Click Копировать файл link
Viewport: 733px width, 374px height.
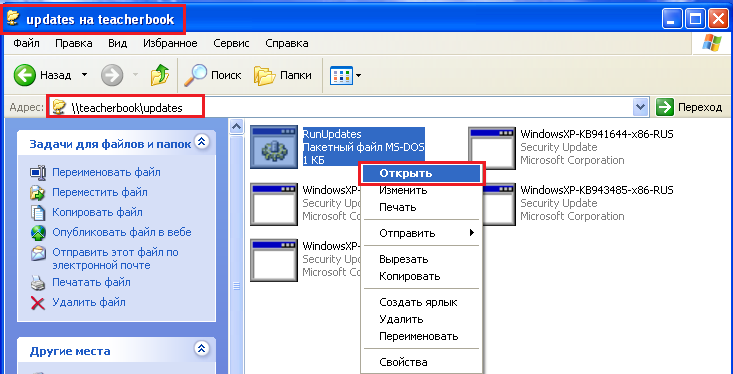coord(97,212)
